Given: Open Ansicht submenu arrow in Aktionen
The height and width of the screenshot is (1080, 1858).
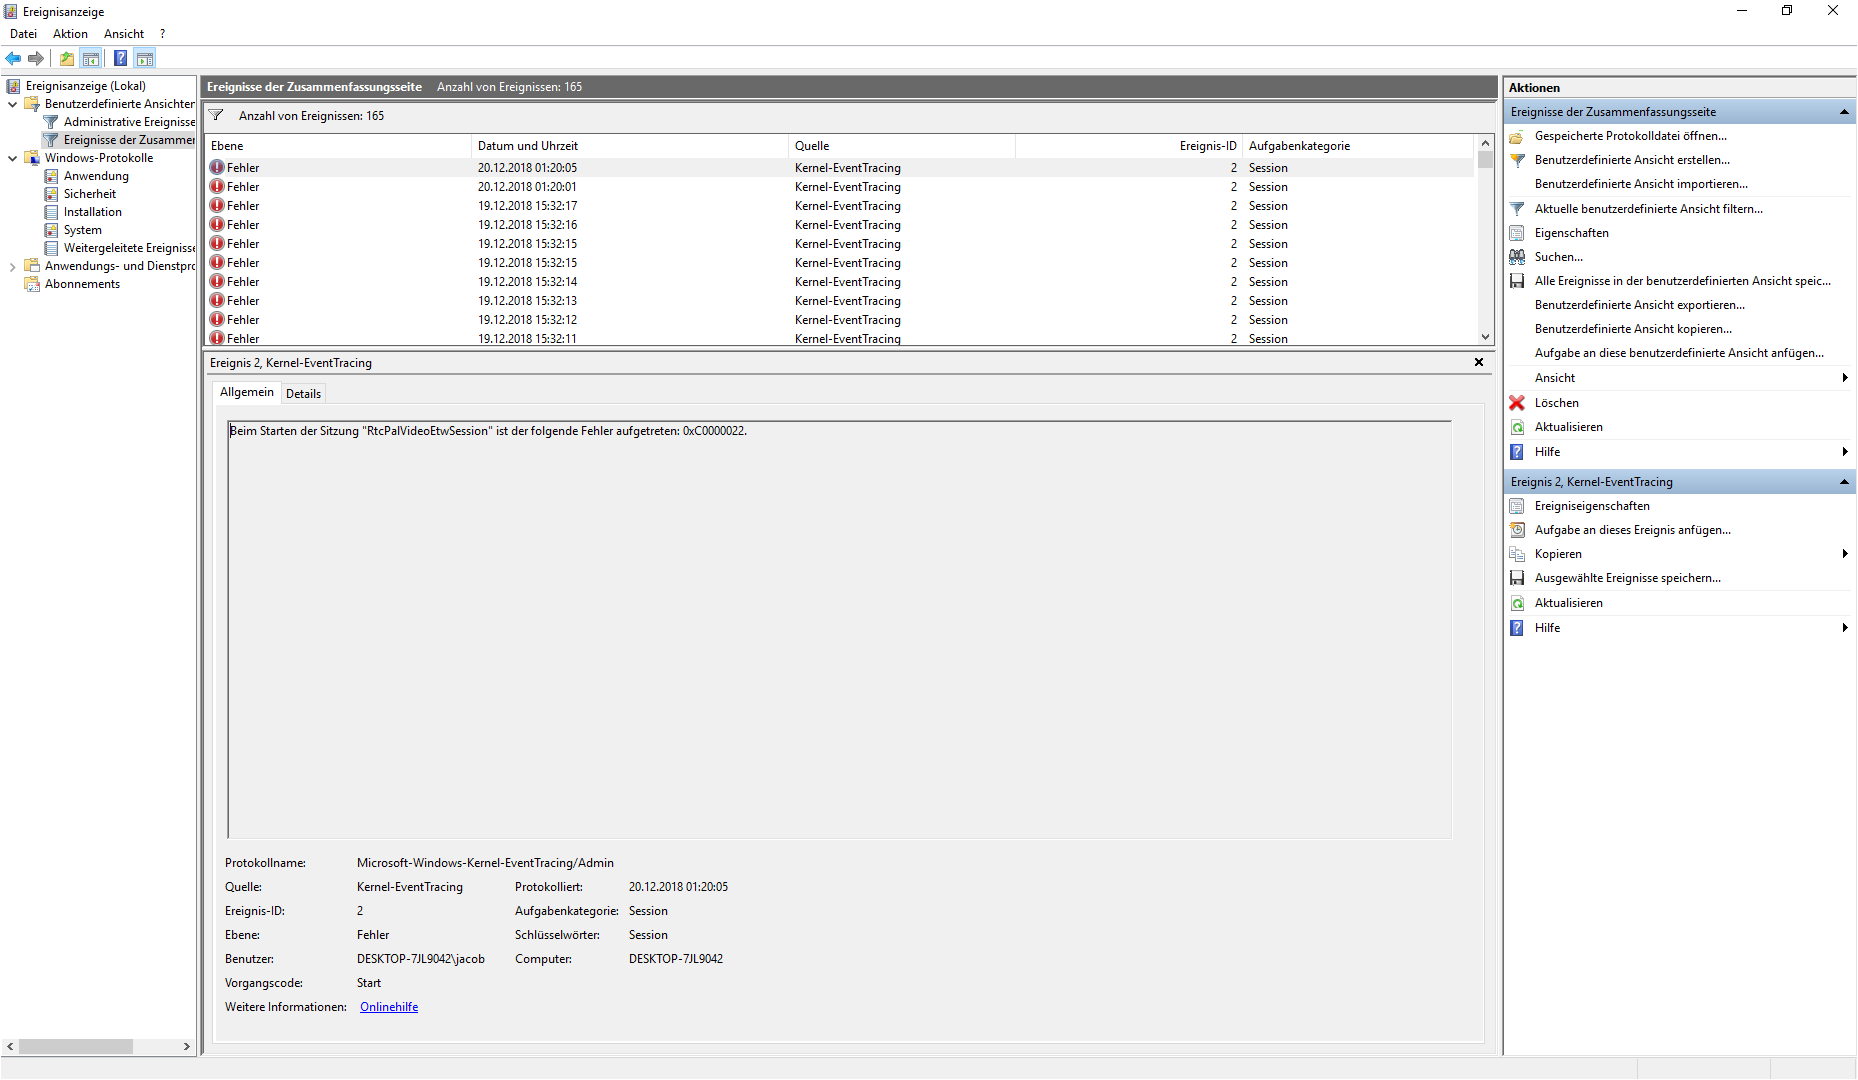Looking at the screenshot, I should point(1844,378).
